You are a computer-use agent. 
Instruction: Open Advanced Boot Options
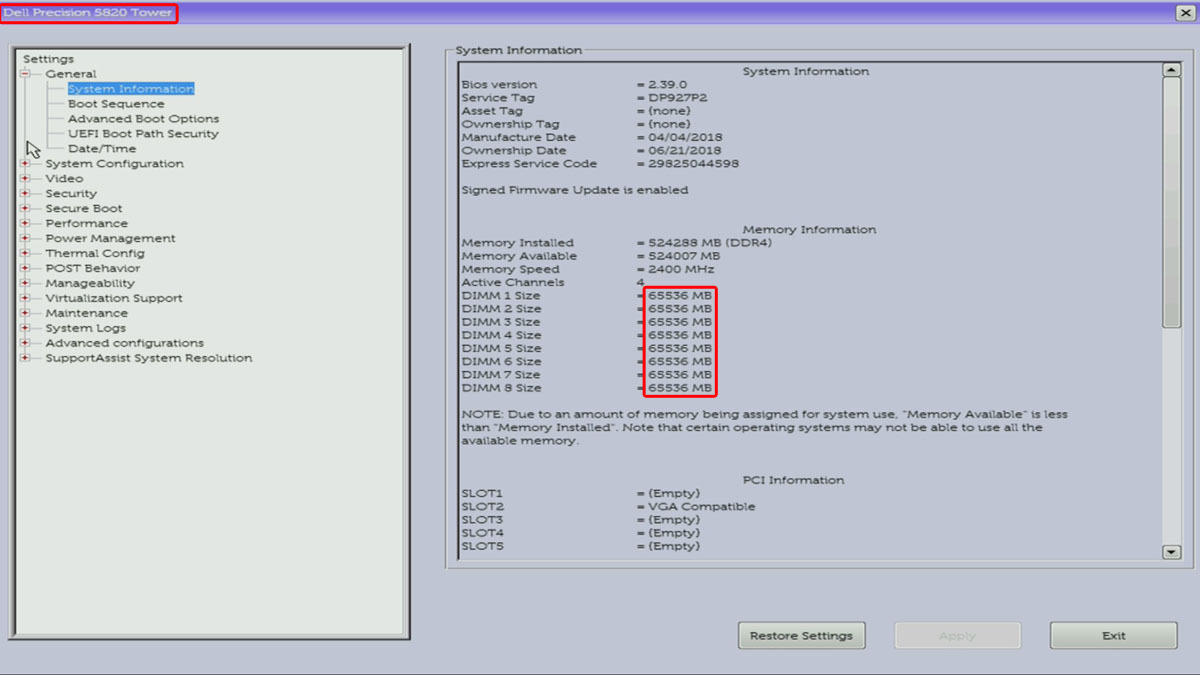[x=144, y=119]
